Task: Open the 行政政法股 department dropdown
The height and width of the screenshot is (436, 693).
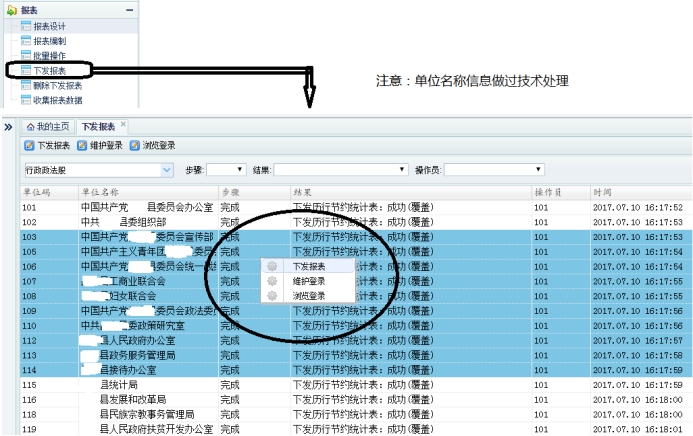Action: pyautogui.click(x=166, y=171)
